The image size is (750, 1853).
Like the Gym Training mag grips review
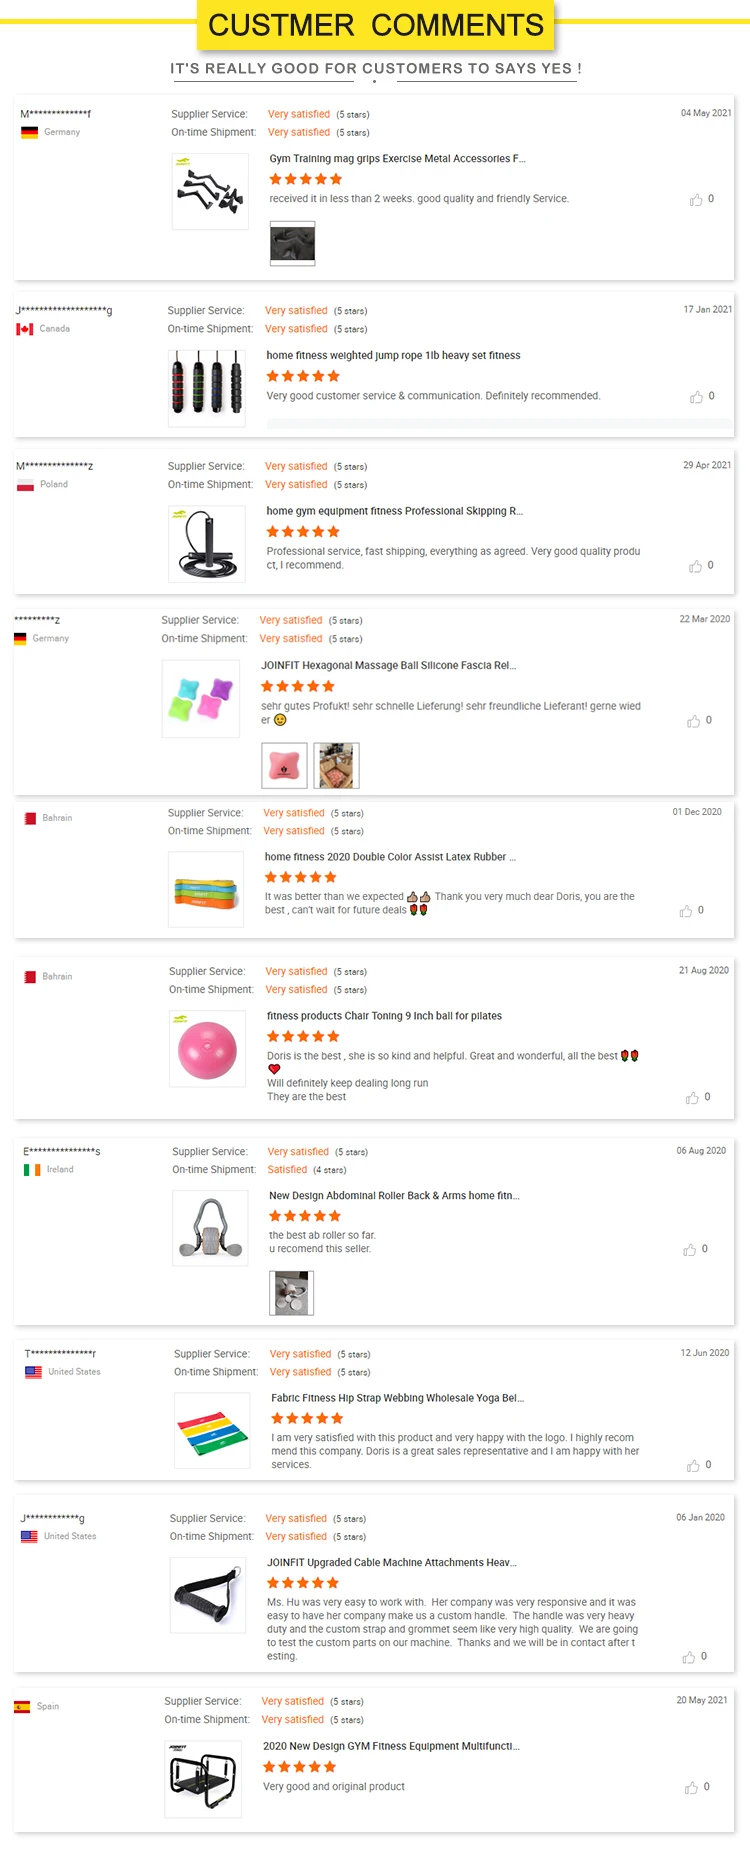[x=696, y=200]
